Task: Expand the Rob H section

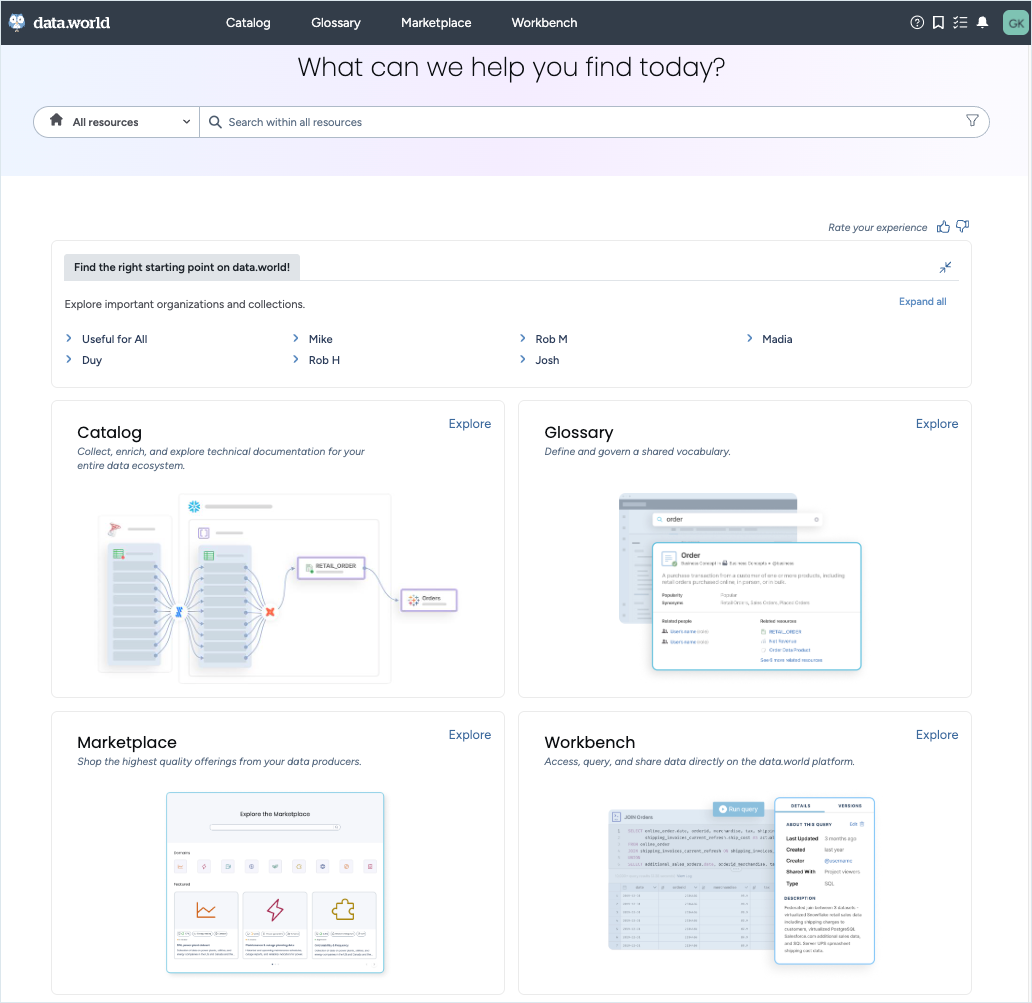Action: [x=296, y=359]
